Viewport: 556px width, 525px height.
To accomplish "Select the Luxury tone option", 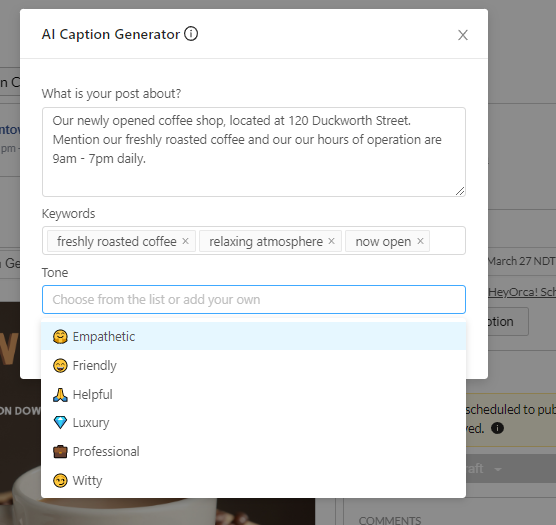I will coord(254,423).
